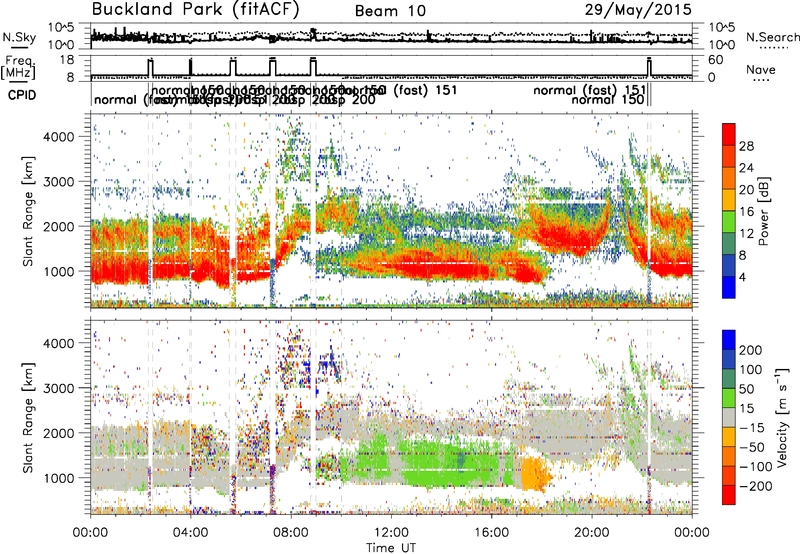Click the 'Time UT' axis label
The image size is (800, 554).
[391, 547]
